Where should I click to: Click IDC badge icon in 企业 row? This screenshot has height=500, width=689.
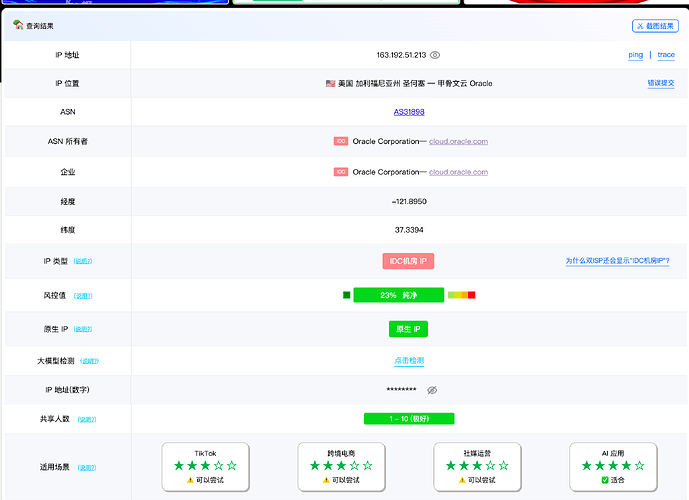pyautogui.click(x=341, y=172)
